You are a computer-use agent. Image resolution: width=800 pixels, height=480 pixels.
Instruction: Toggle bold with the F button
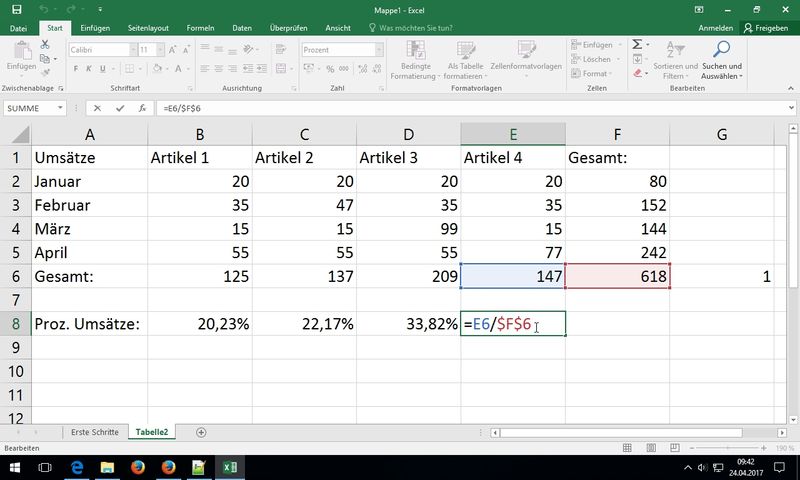[x=76, y=68]
